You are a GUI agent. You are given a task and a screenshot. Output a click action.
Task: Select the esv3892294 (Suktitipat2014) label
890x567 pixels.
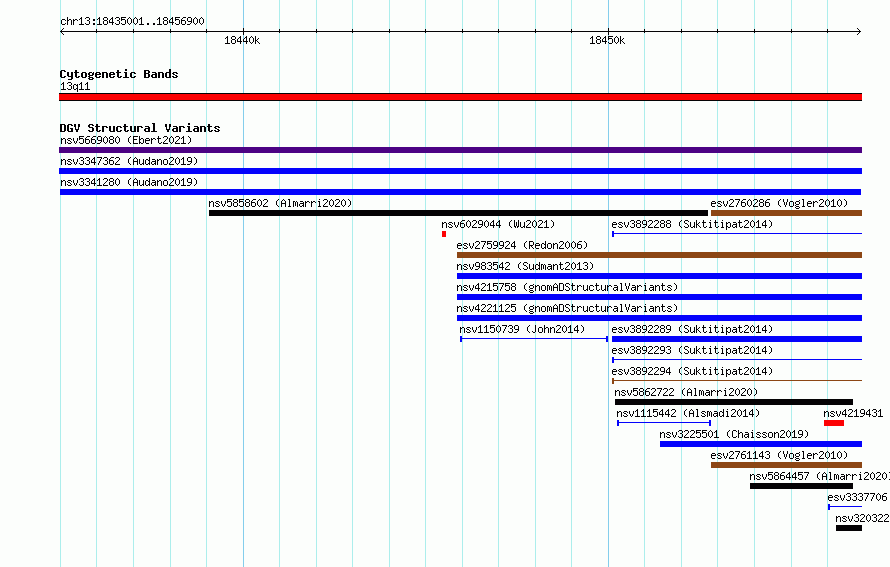point(692,371)
